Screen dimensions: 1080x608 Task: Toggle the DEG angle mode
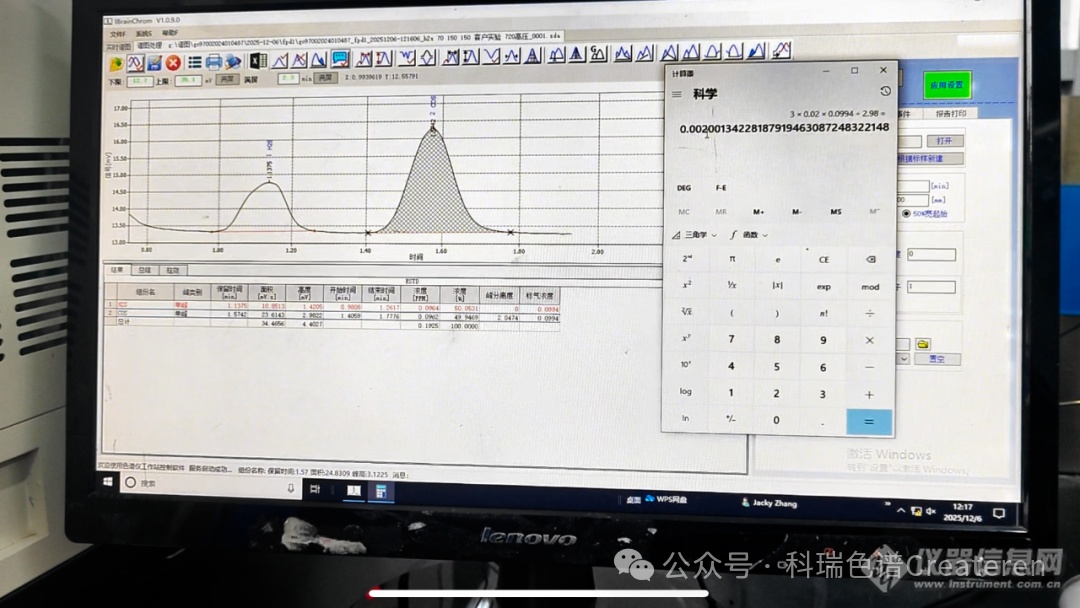click(684, 188)
